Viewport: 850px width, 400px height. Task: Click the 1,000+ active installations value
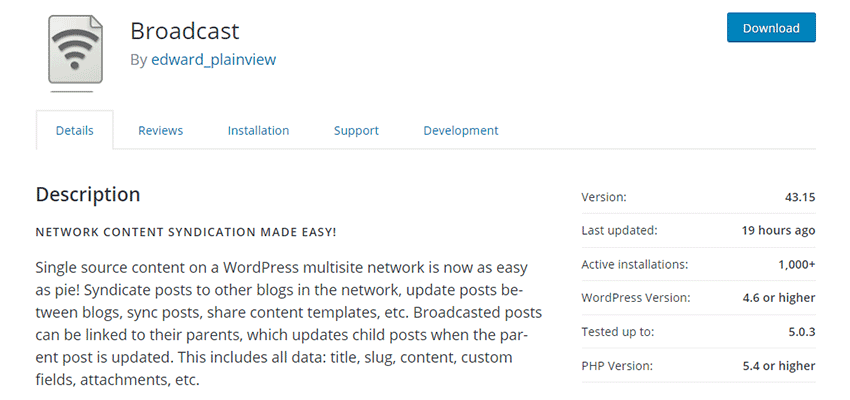pyautogui.click(x=796, y=264)
